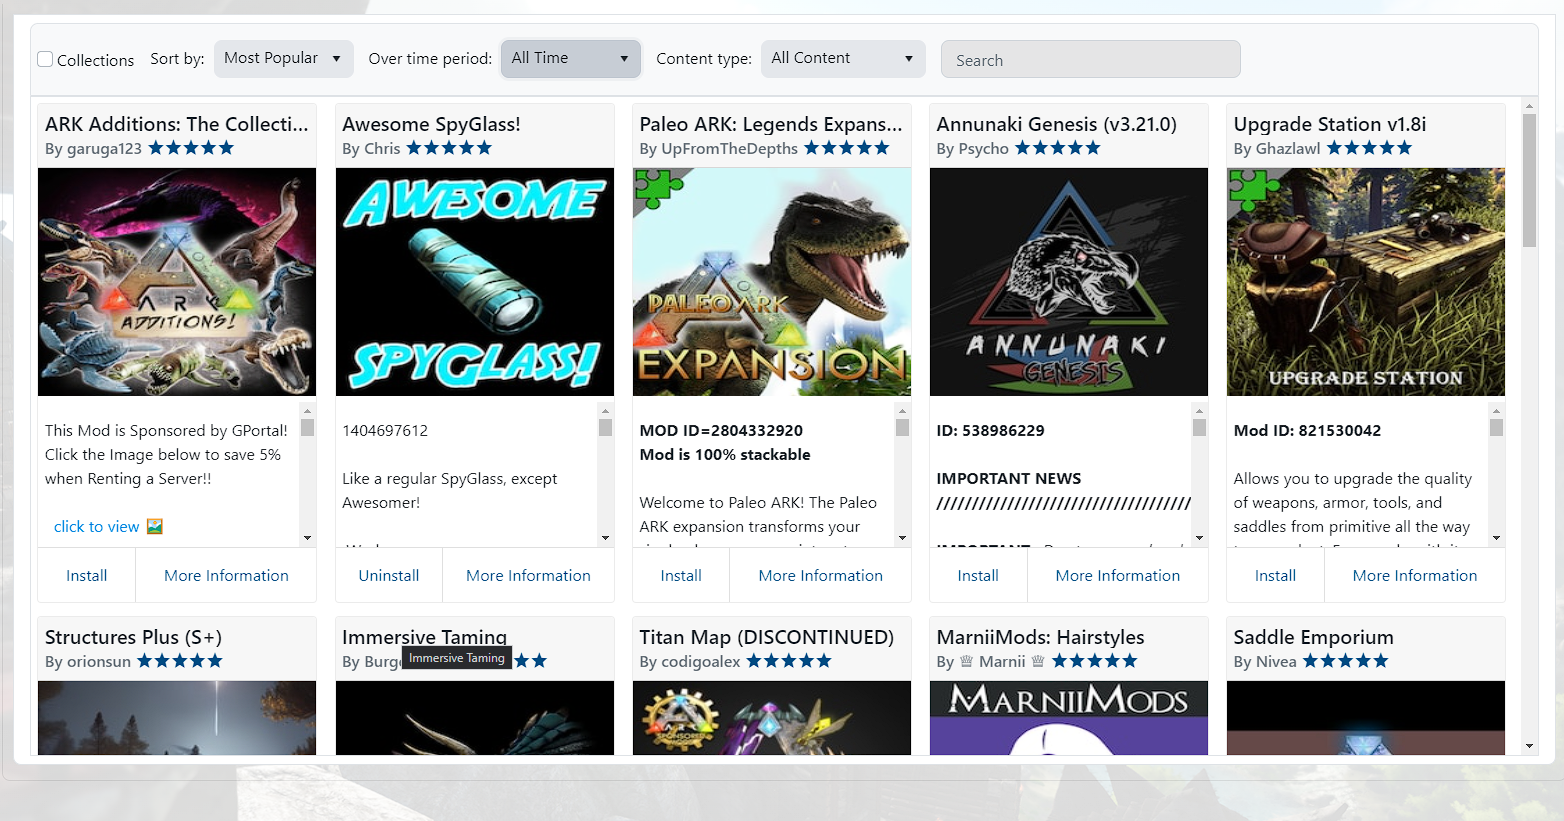
Task: Open the All Time period dropdown
Action: pyautogui.click(x=571, y=58)
